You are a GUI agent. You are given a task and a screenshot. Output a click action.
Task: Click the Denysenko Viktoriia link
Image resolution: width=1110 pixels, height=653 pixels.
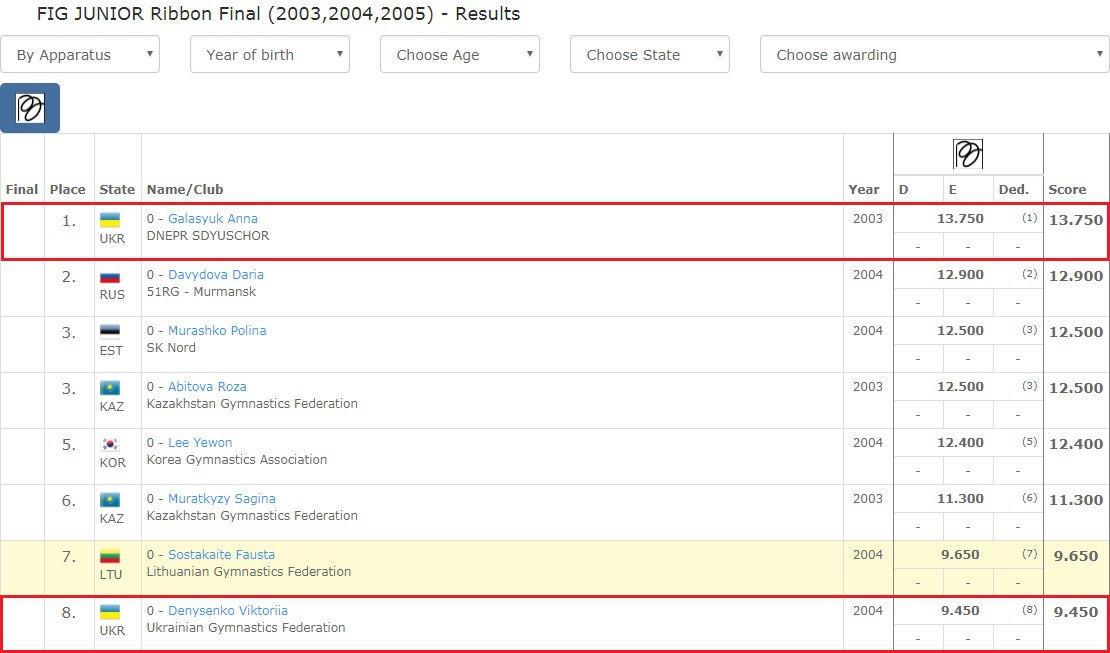[x=227, y=611]
